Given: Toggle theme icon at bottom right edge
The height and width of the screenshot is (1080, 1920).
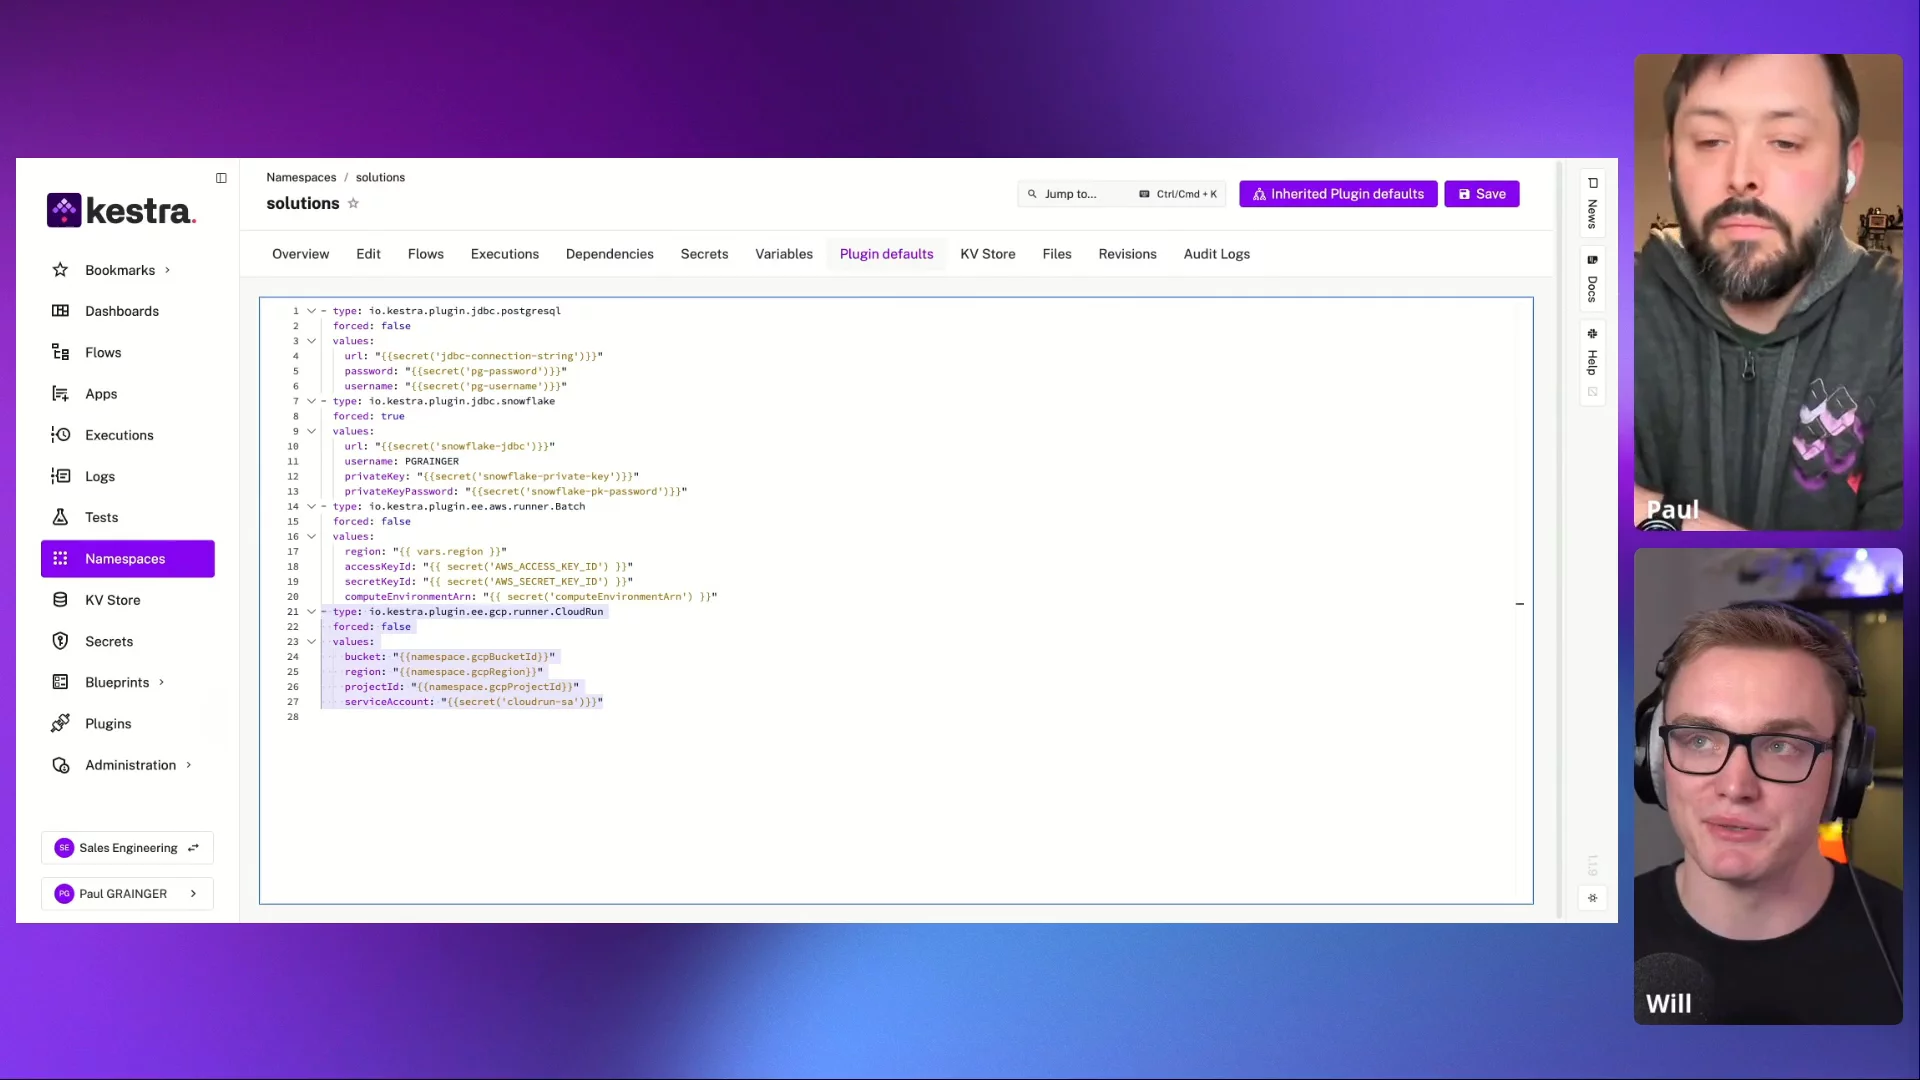Looking at the screenshot, I should point(1592,898).
